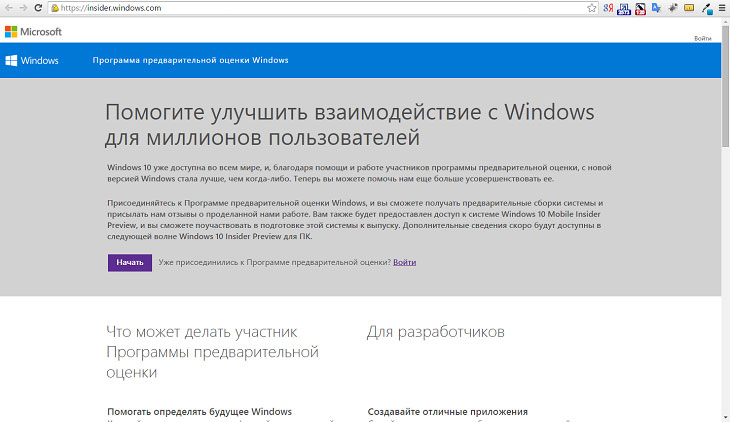
Task: Click the yellow ruler extension icon
Action: click(689, 8)
